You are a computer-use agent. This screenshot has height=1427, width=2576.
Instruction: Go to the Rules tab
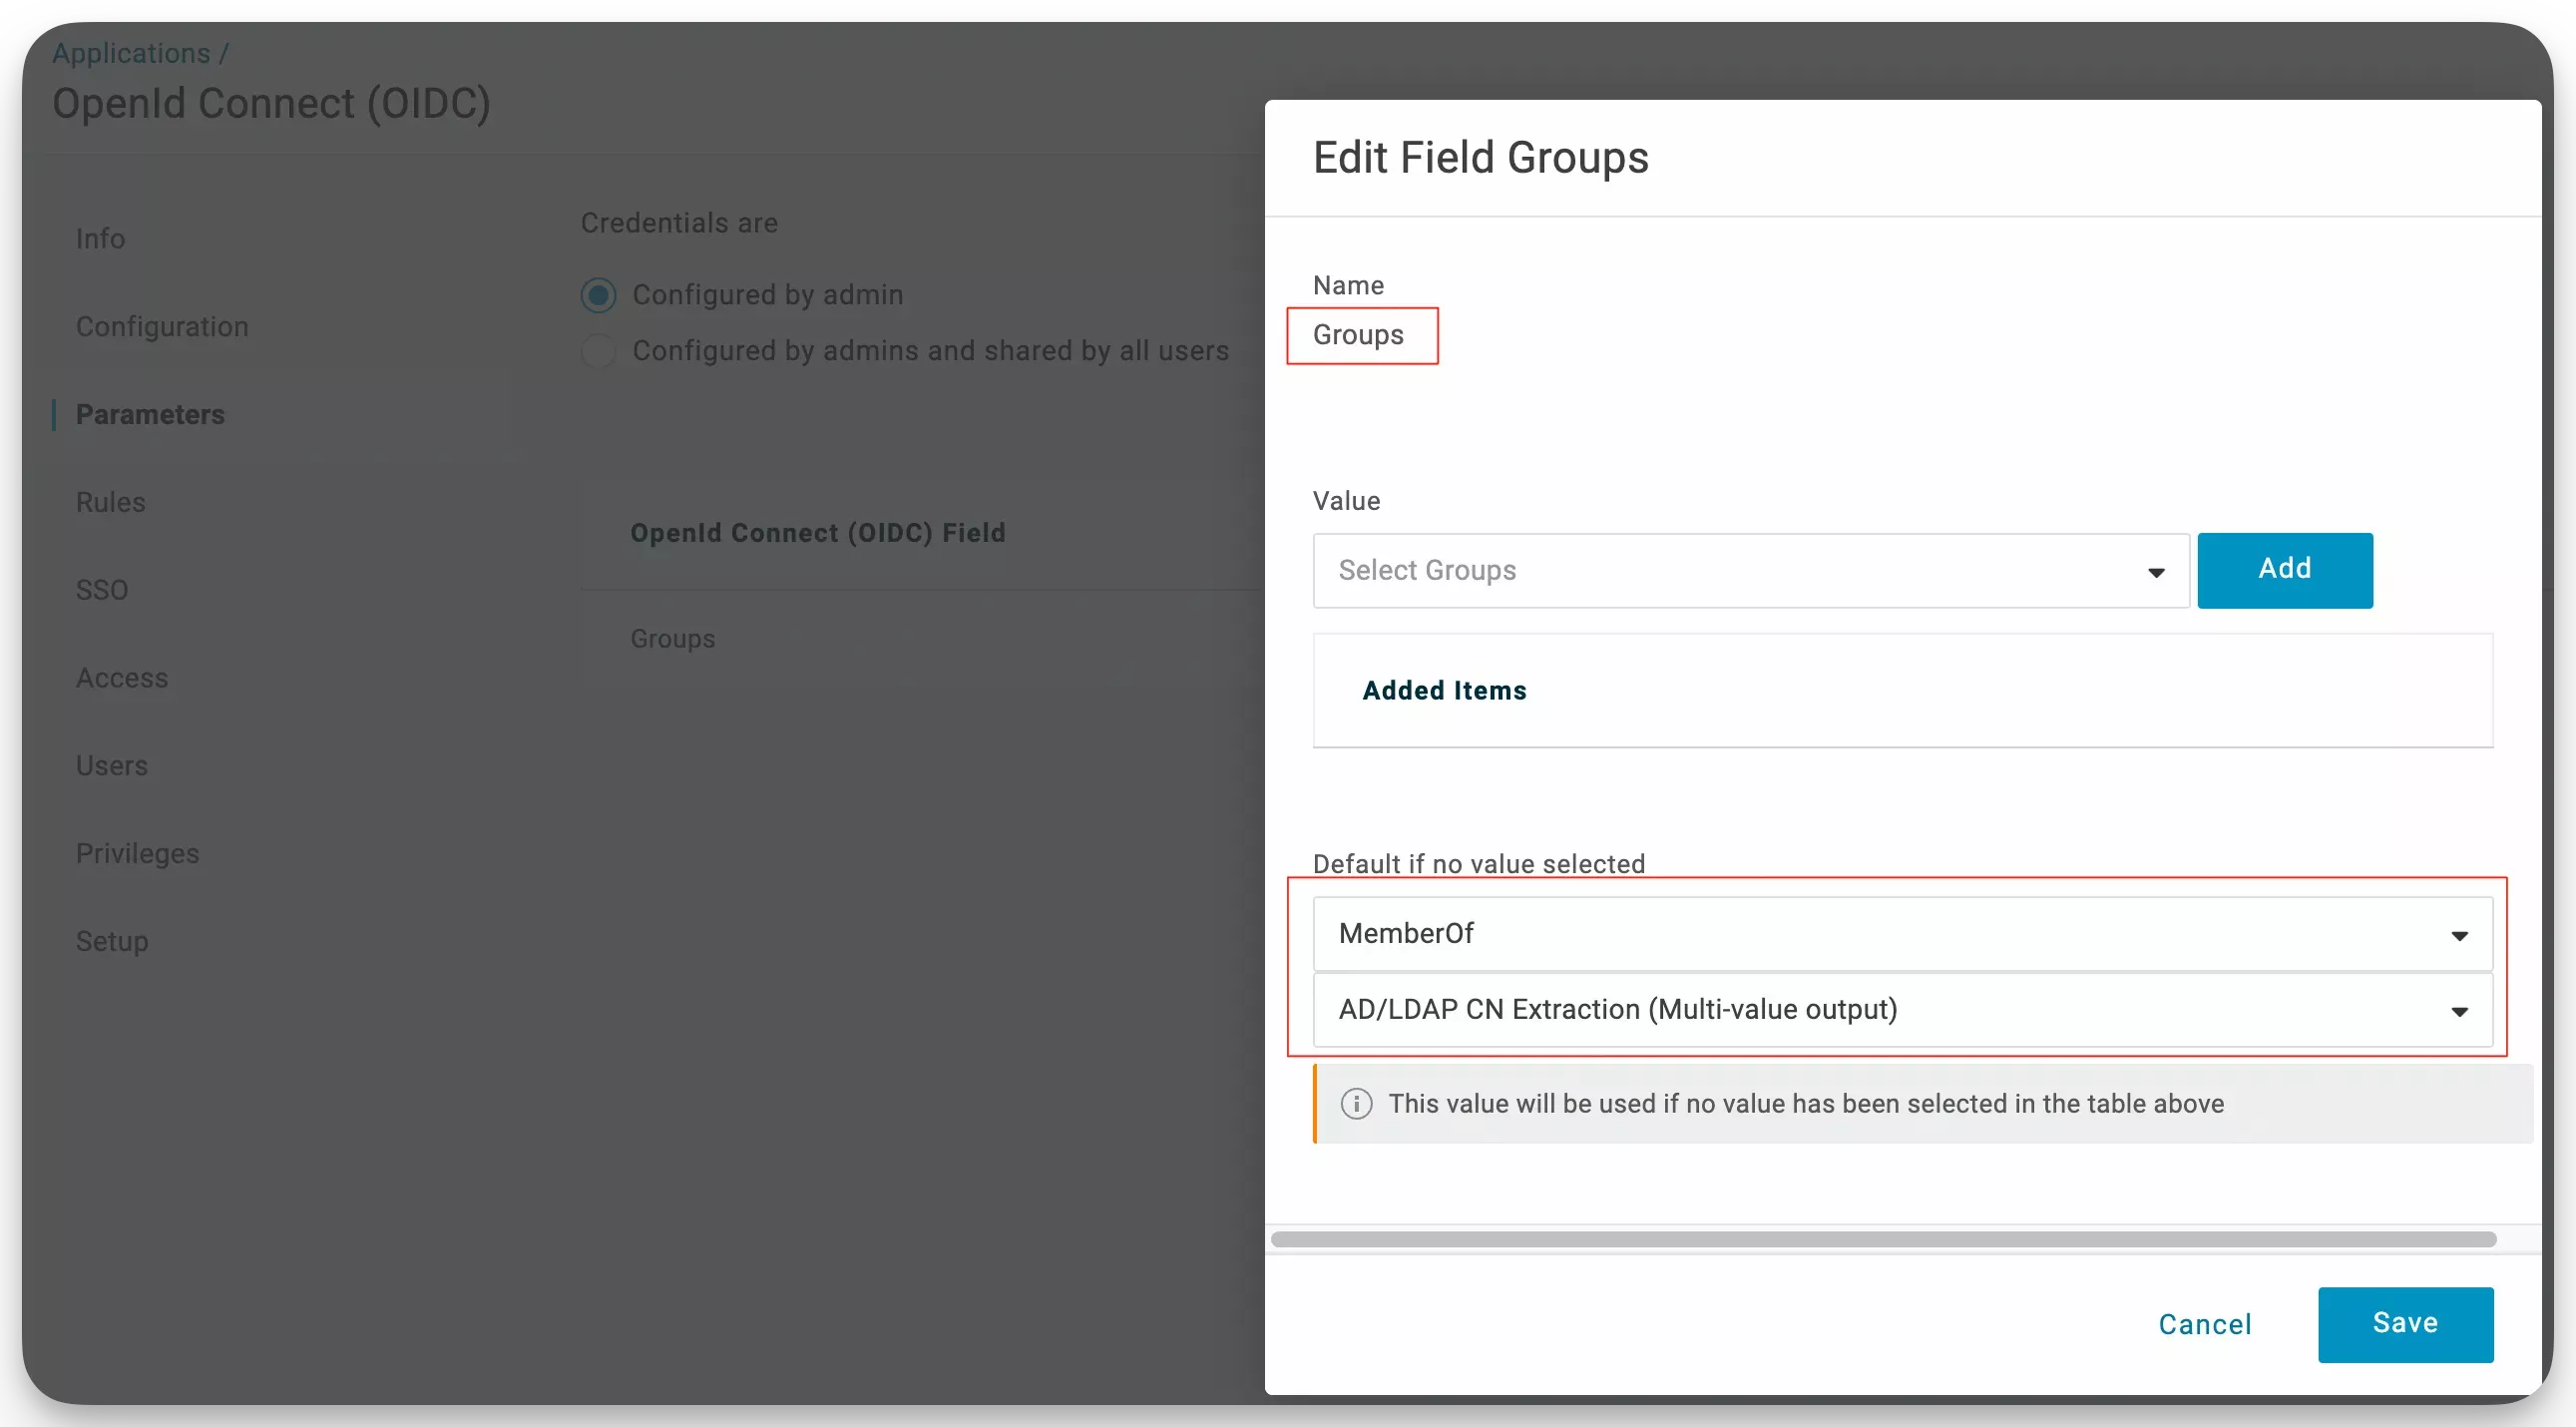(x=110, y=502)
